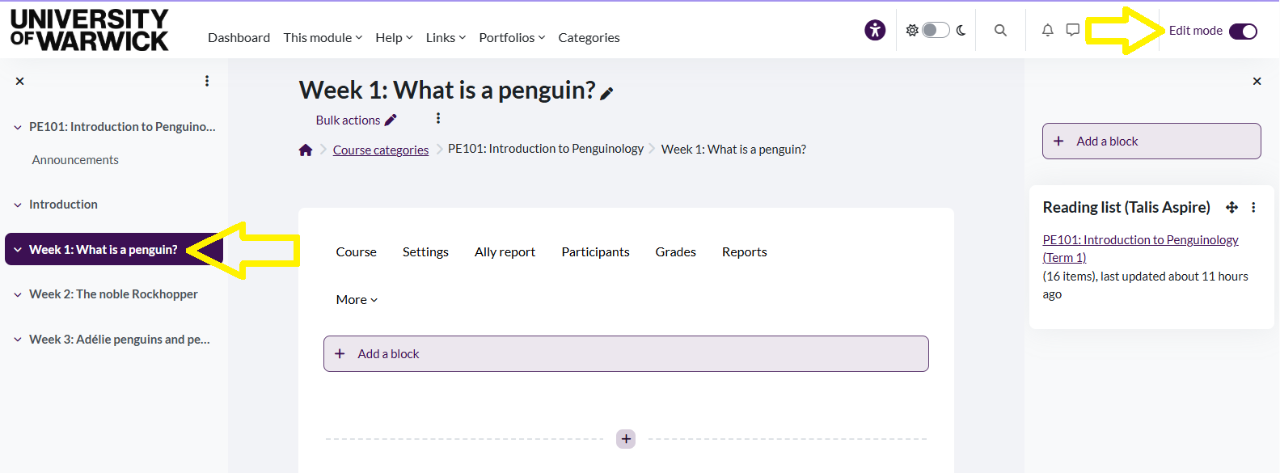Open the accessibility tools icon

tap(875, 30)
